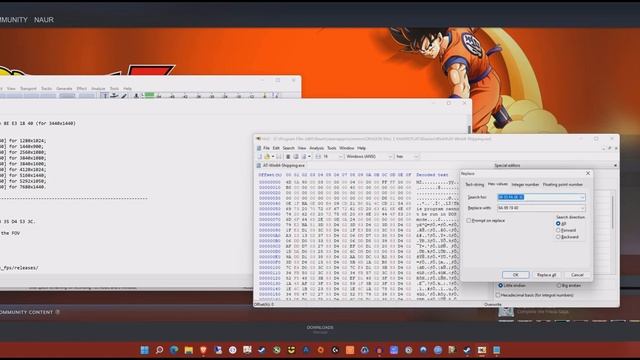Open the bytes-per-row 16 dropdown

[340, 157]
